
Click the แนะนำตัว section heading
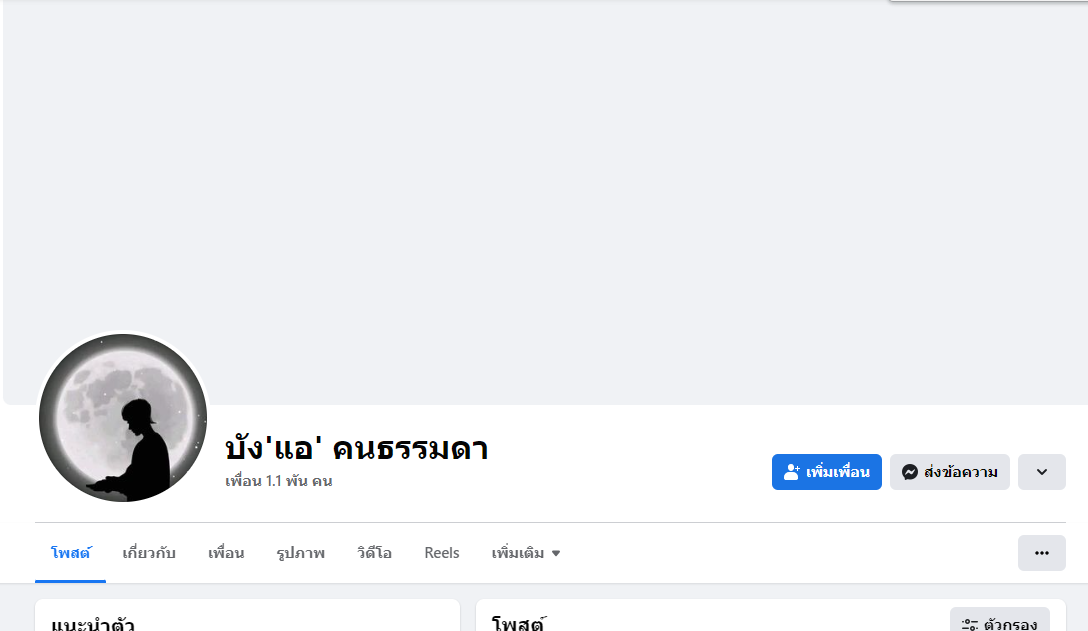point(93,624)
